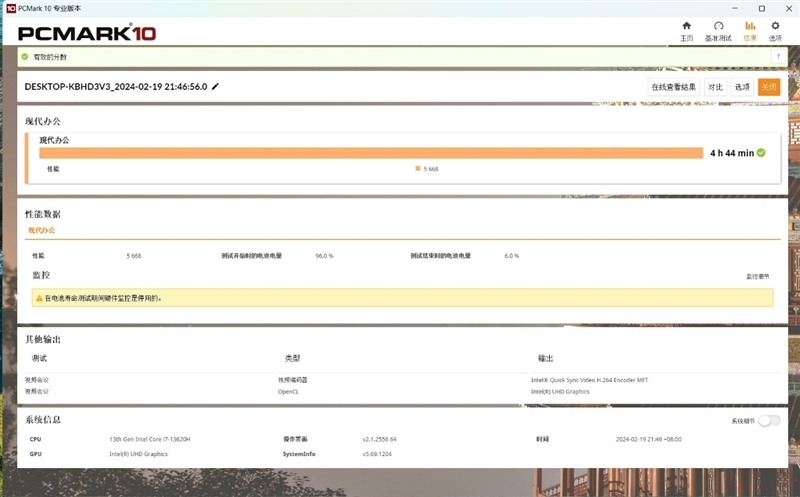Minimize the PCMark 10 window
800x497 pixels.
[x=735, y=8]
